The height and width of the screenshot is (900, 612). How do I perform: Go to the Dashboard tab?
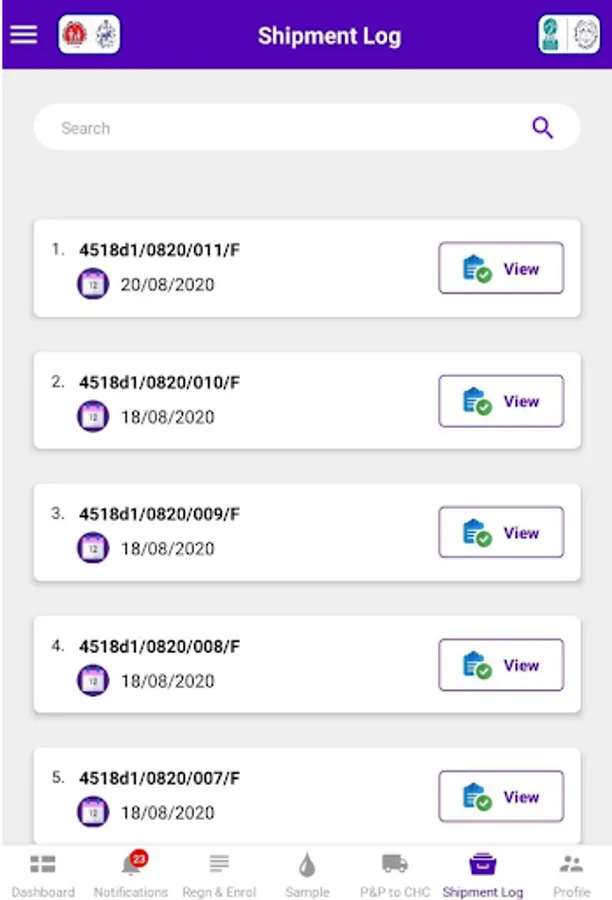tap(43, 874)
